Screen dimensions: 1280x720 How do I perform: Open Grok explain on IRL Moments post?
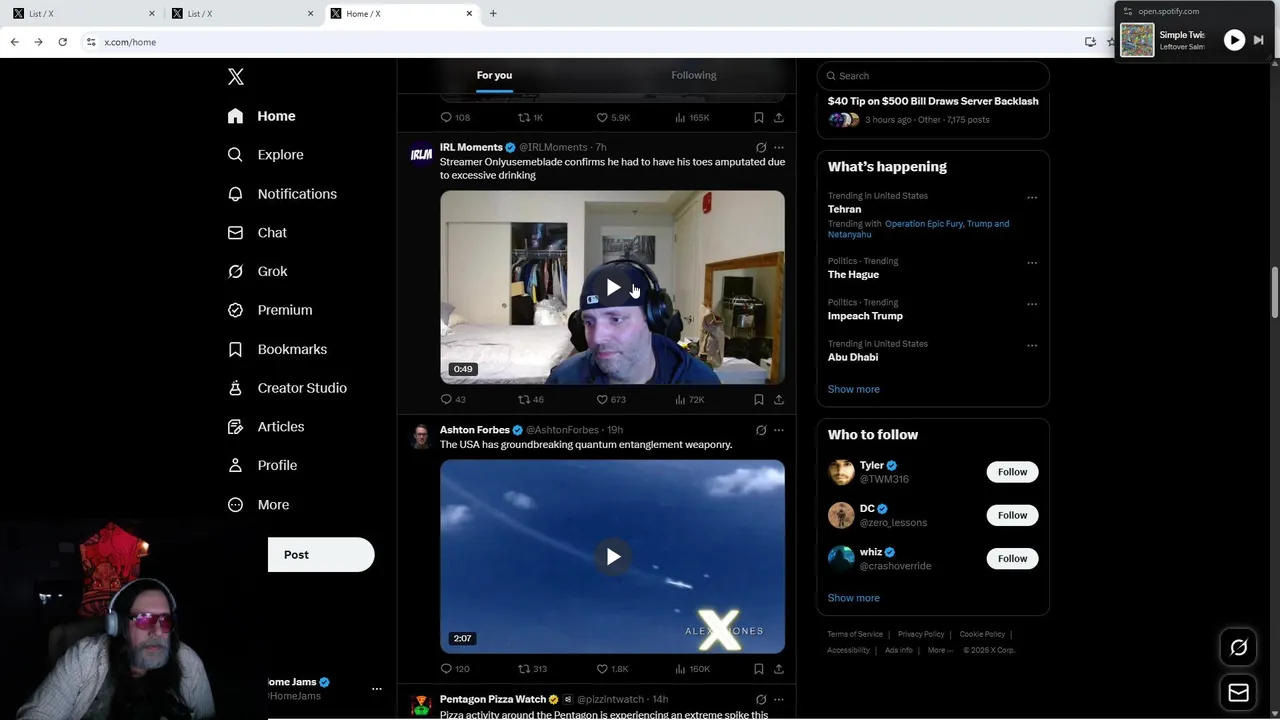[761, 148]
